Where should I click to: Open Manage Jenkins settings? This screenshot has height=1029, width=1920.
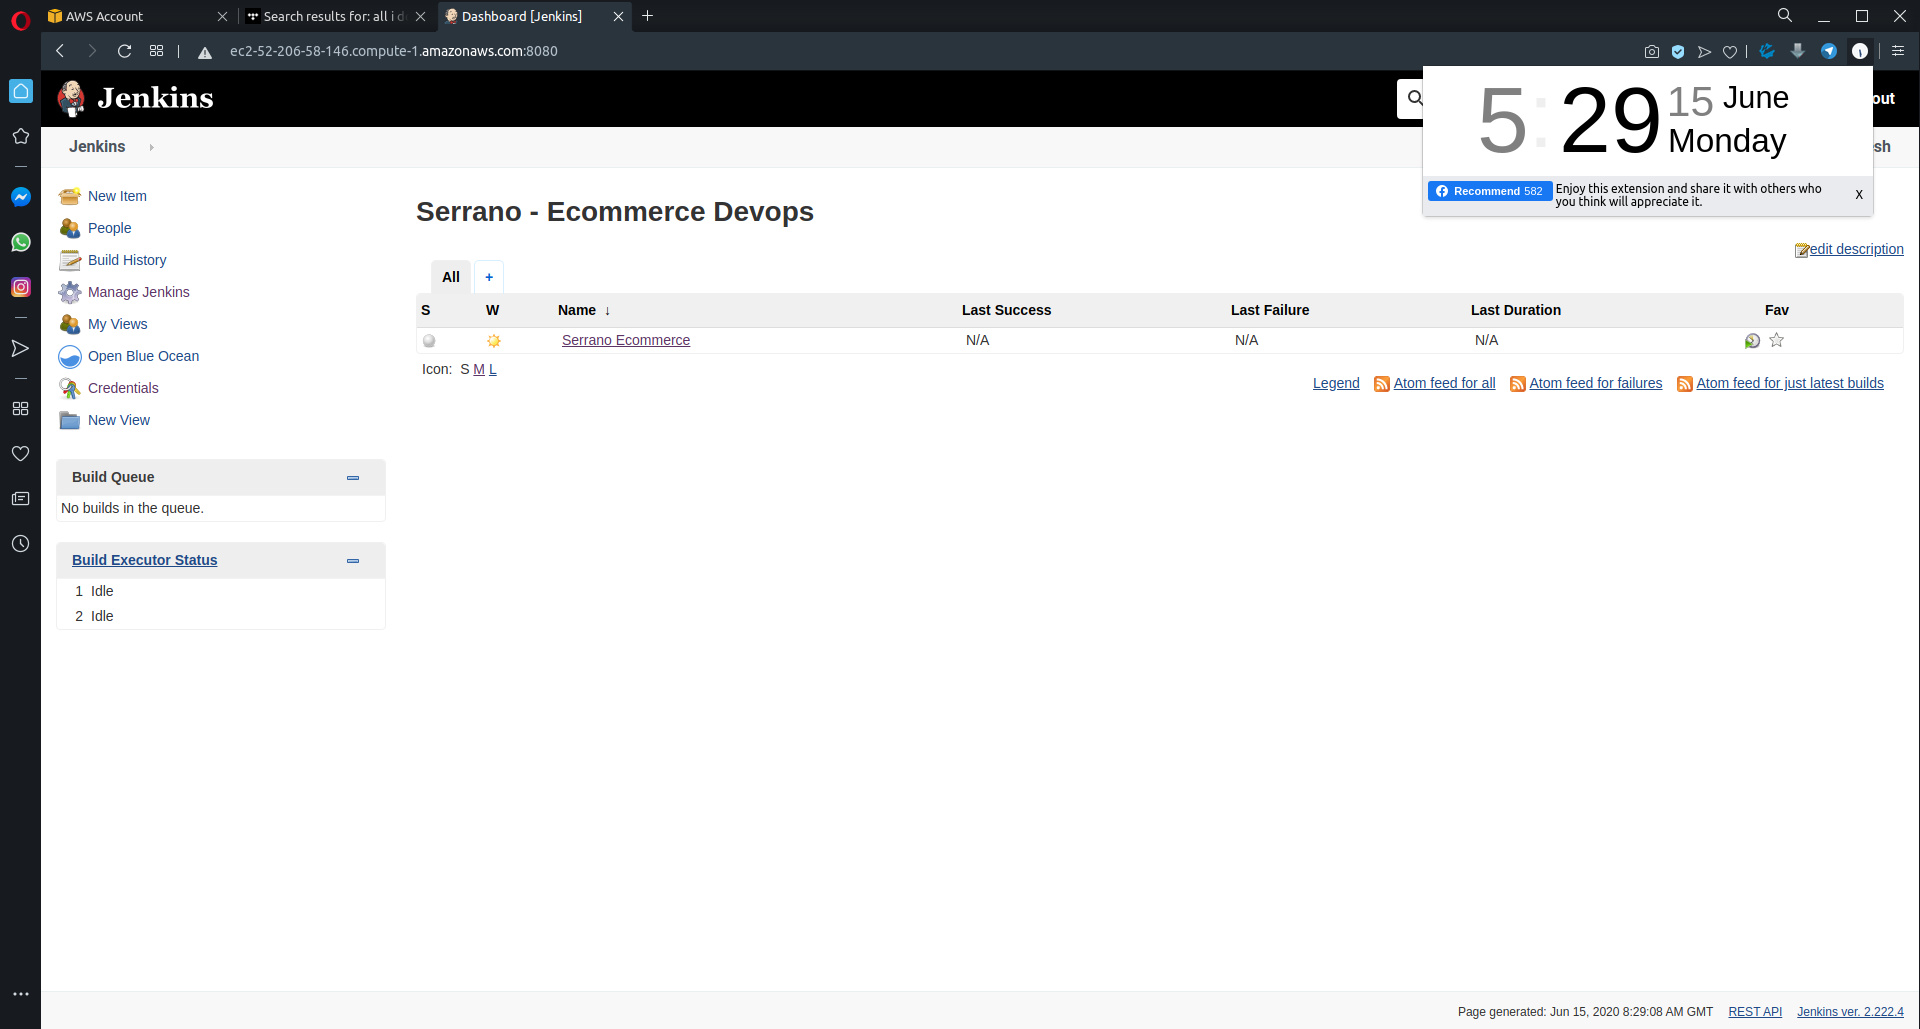pos(138,292)
